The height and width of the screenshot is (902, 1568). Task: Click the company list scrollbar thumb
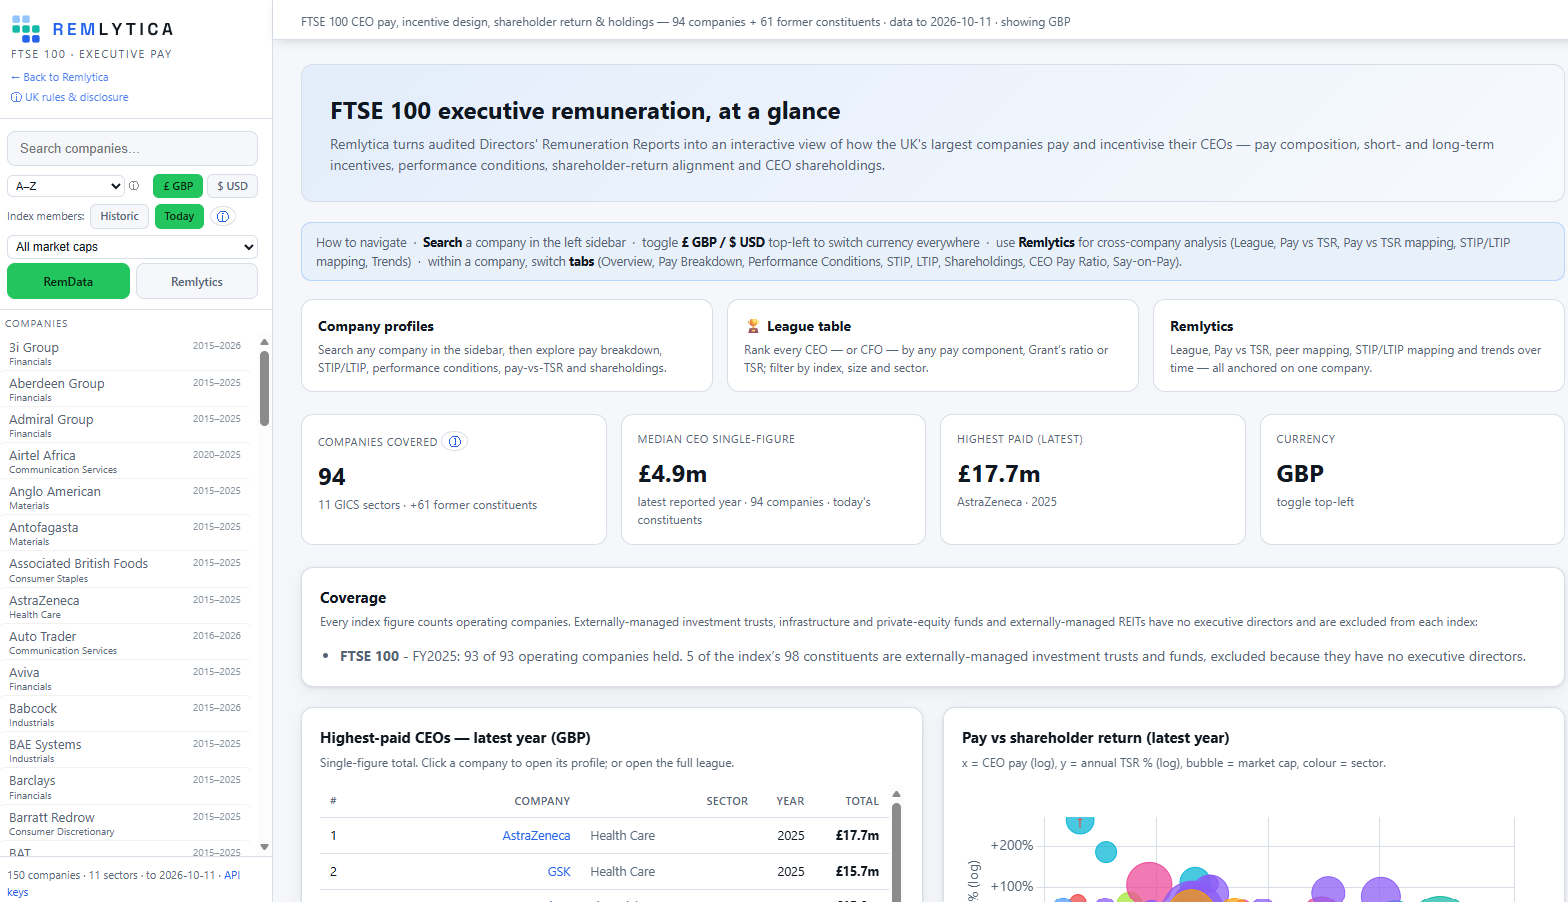click(264, 388)
